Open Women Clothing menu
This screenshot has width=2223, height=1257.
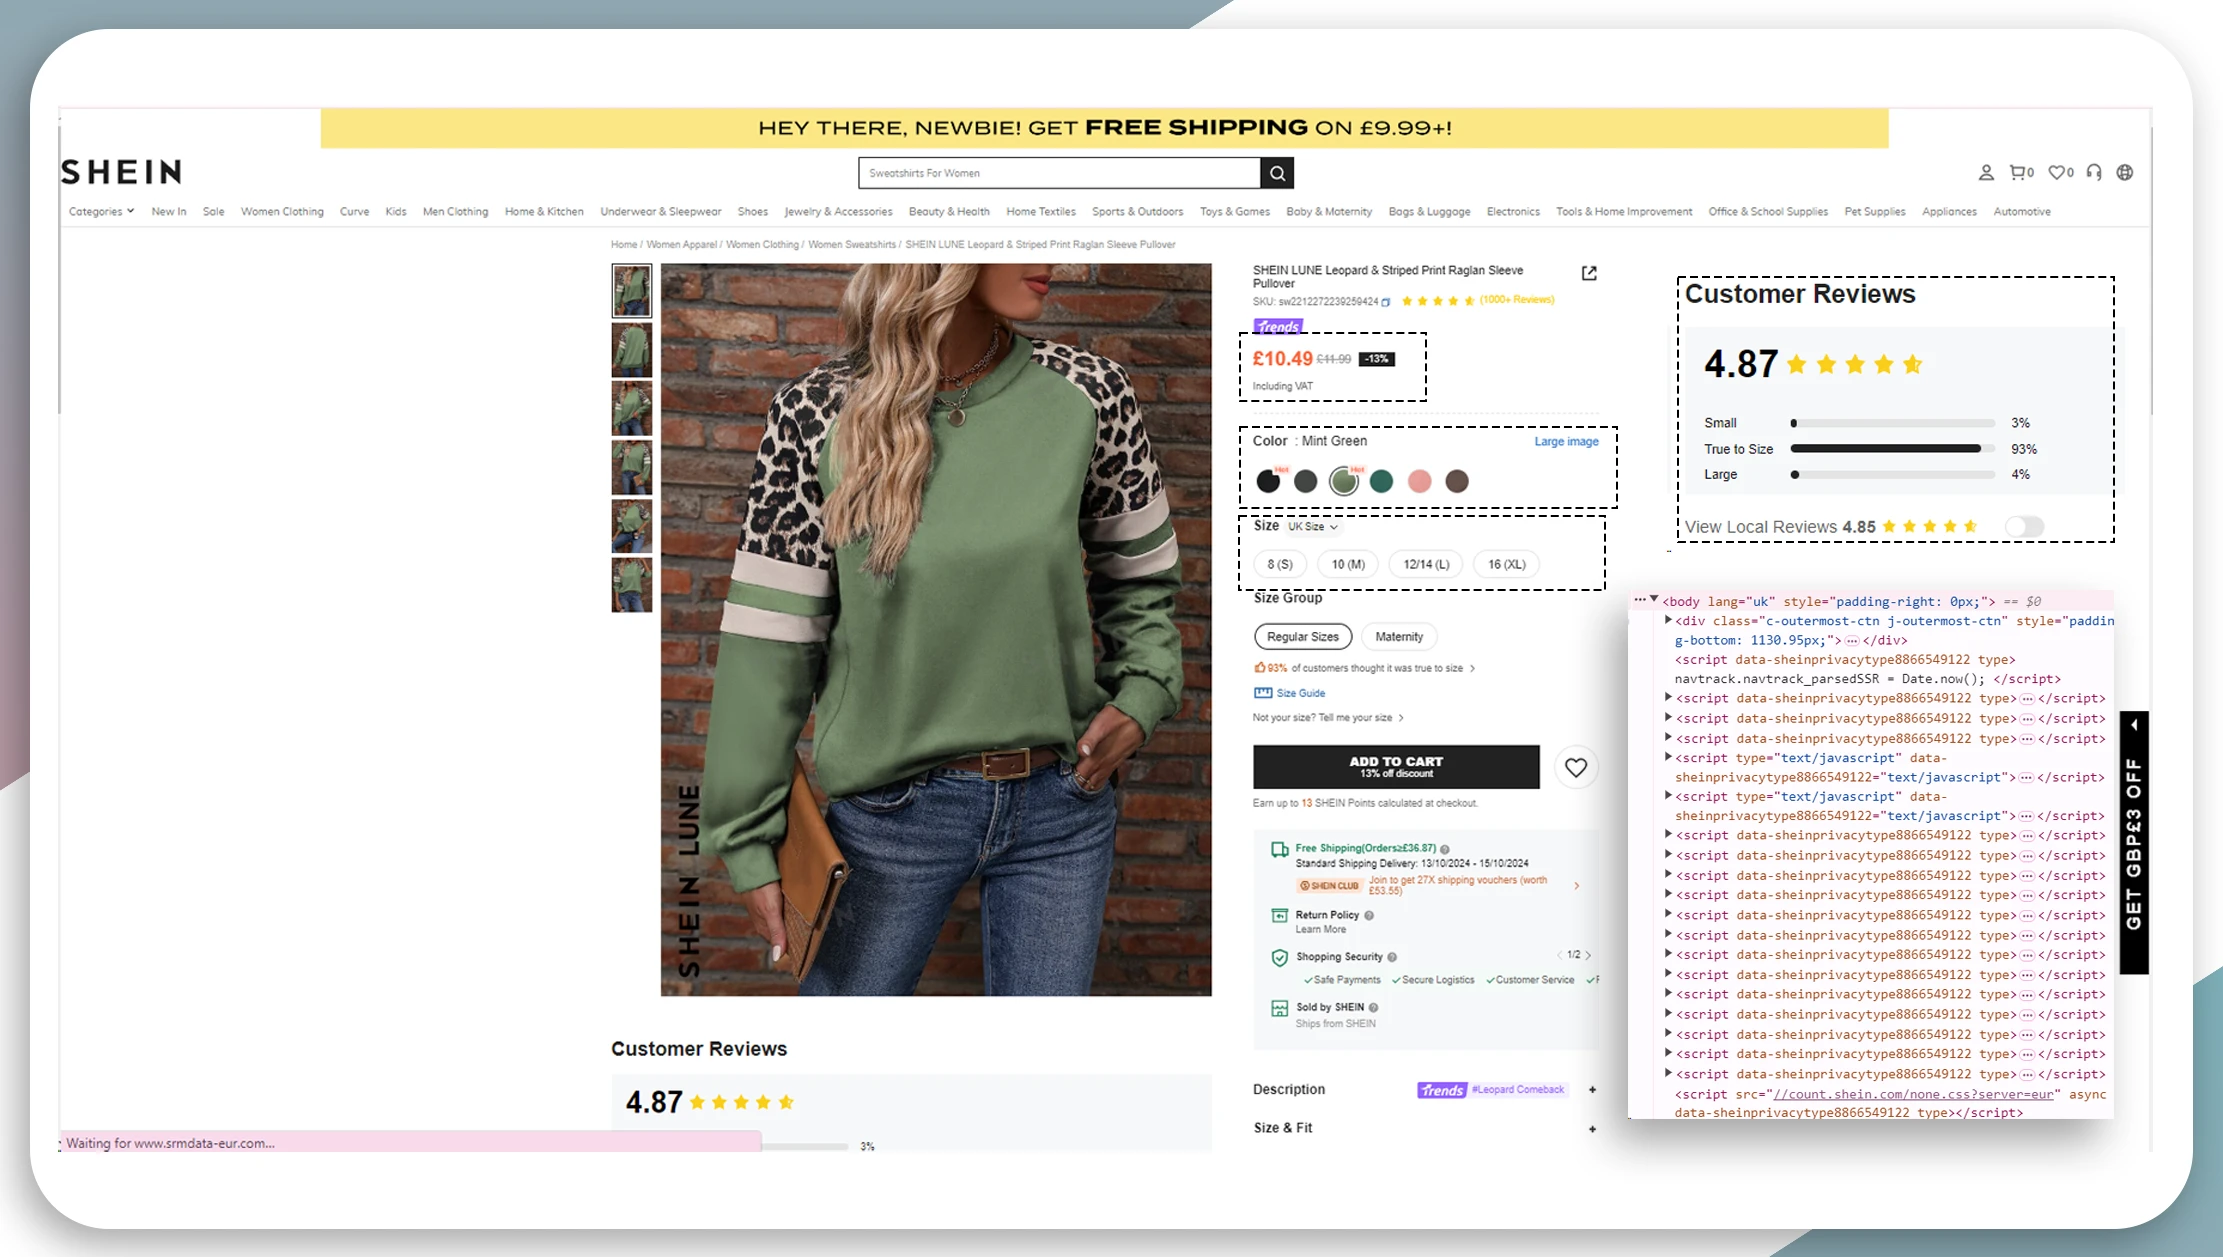(282, 212)
